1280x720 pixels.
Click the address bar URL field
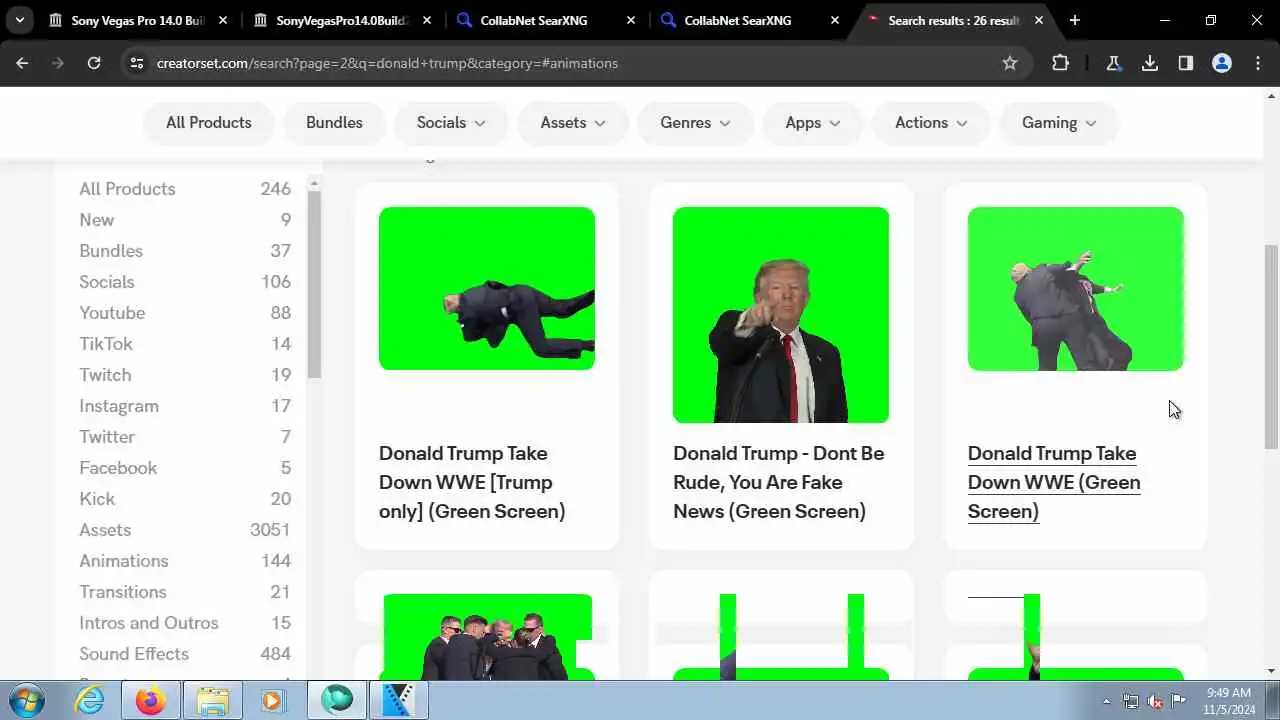point(570,63)
